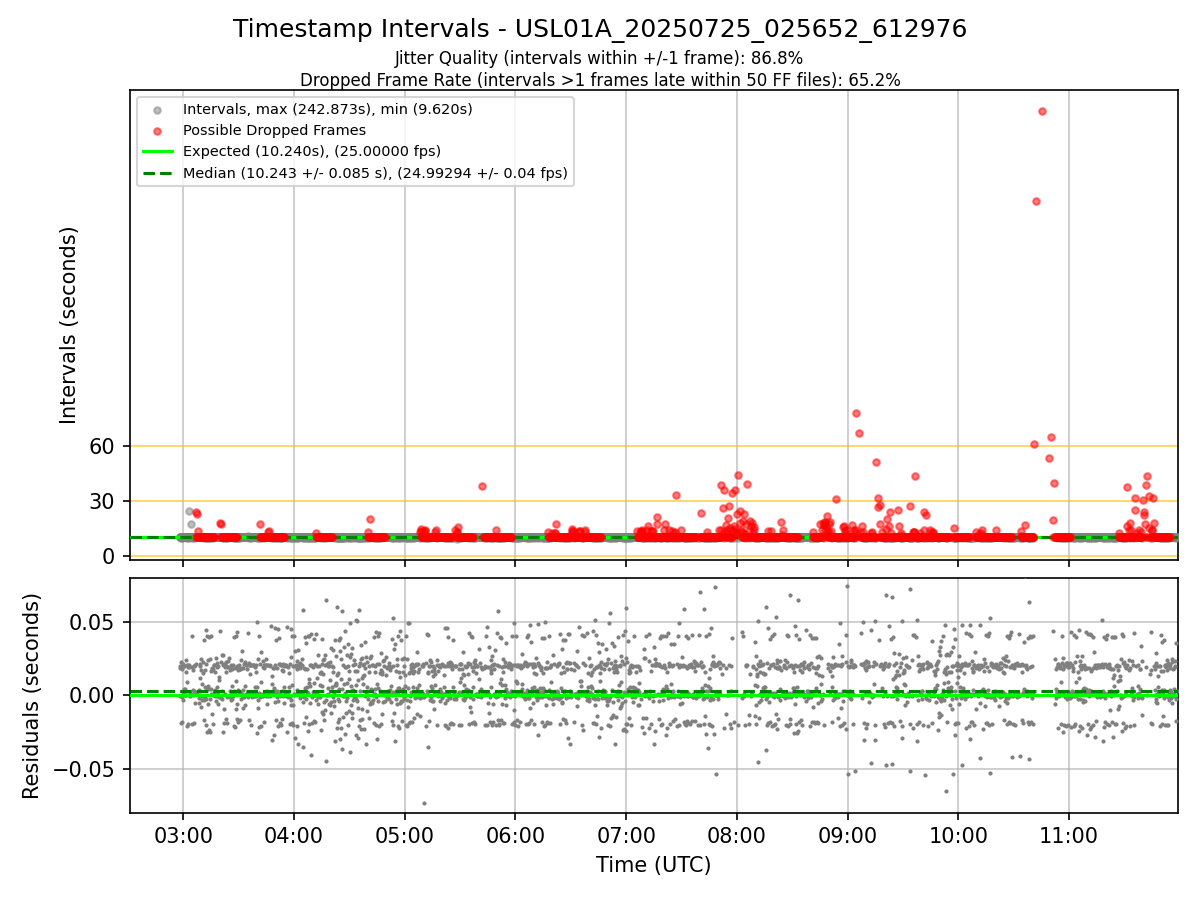Click the Median (10.243 +/- 0.085 s) legend entry
1200x900 pixels.
click(375, 173)
